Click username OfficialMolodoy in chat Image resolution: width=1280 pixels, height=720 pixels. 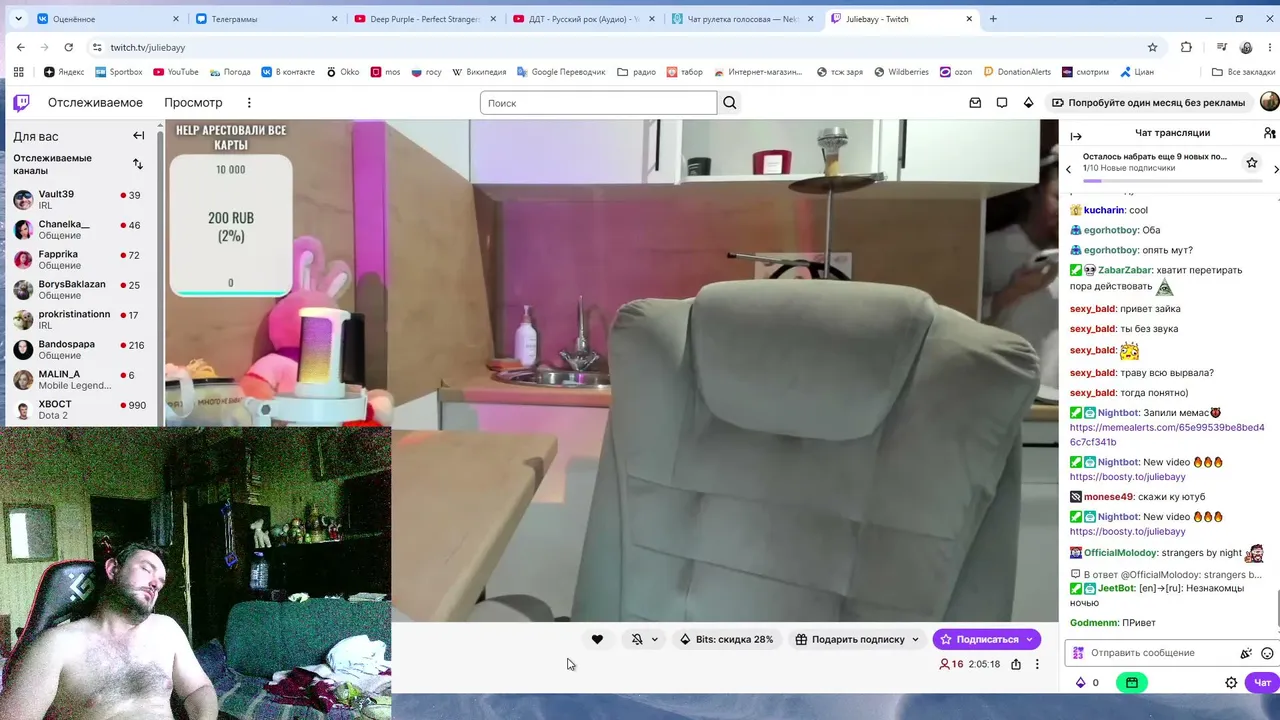click(x=1121, y=553)
